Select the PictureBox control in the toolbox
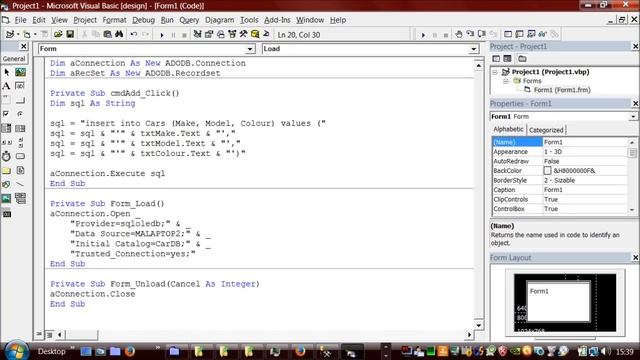The image size is (640, 360). (20, 72)
